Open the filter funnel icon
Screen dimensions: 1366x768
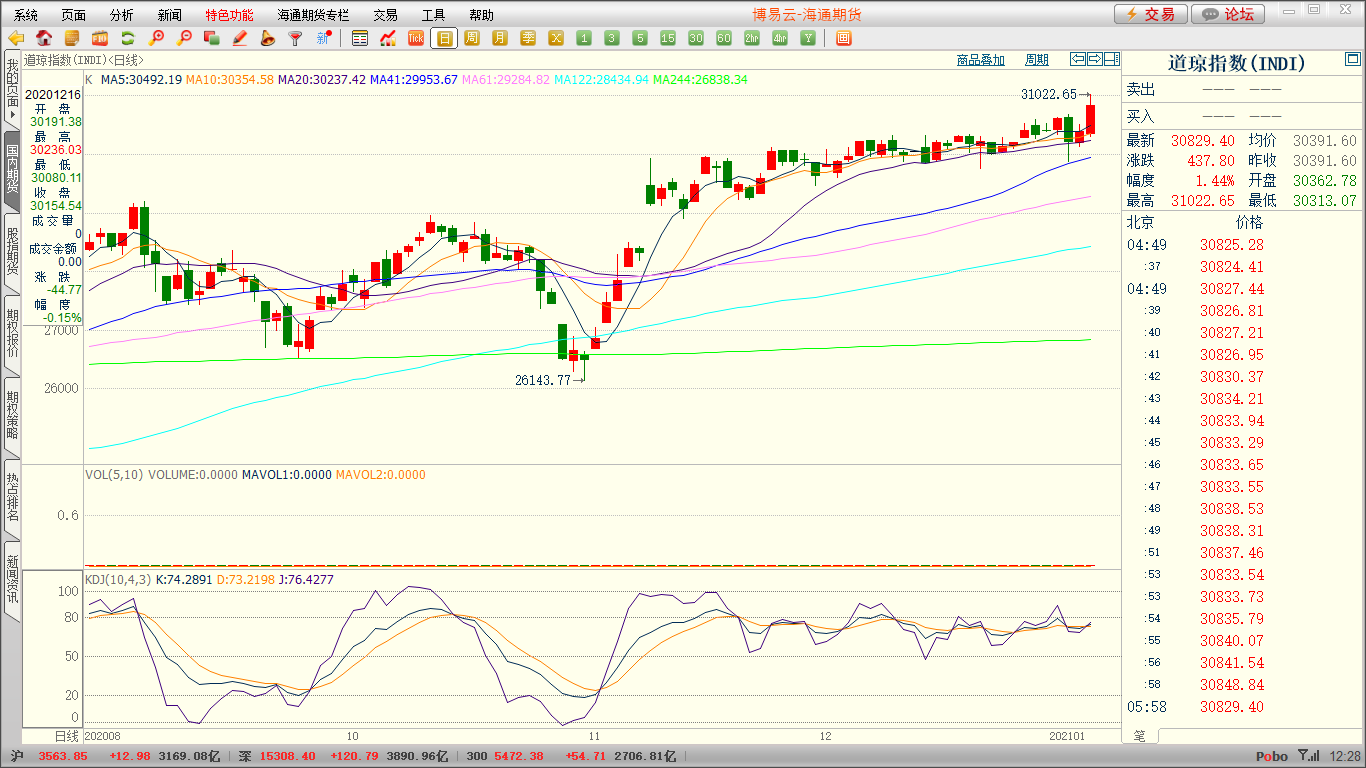click(296, 39)
